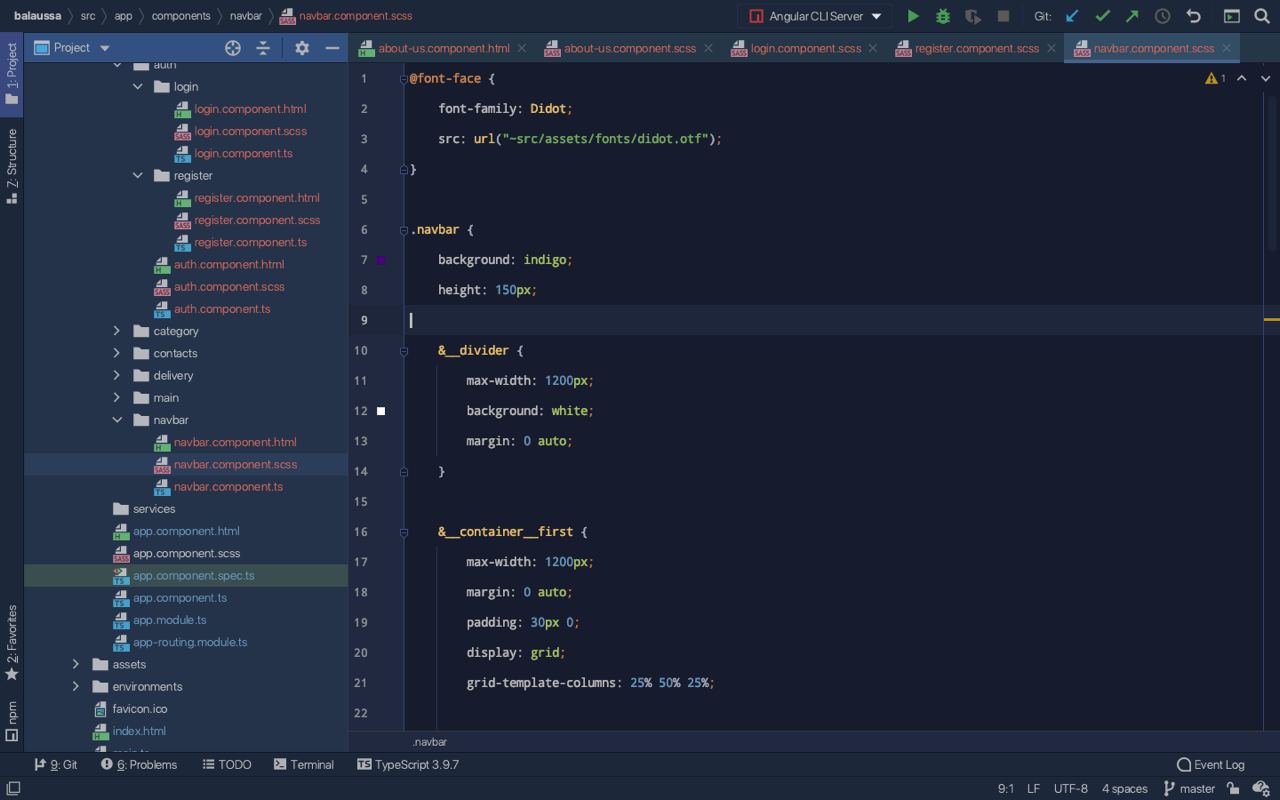Viewport: 1280px width, 800px height.
Task: Open the Structure side panel
Action: pyautogui.click(x=12, y=166)
